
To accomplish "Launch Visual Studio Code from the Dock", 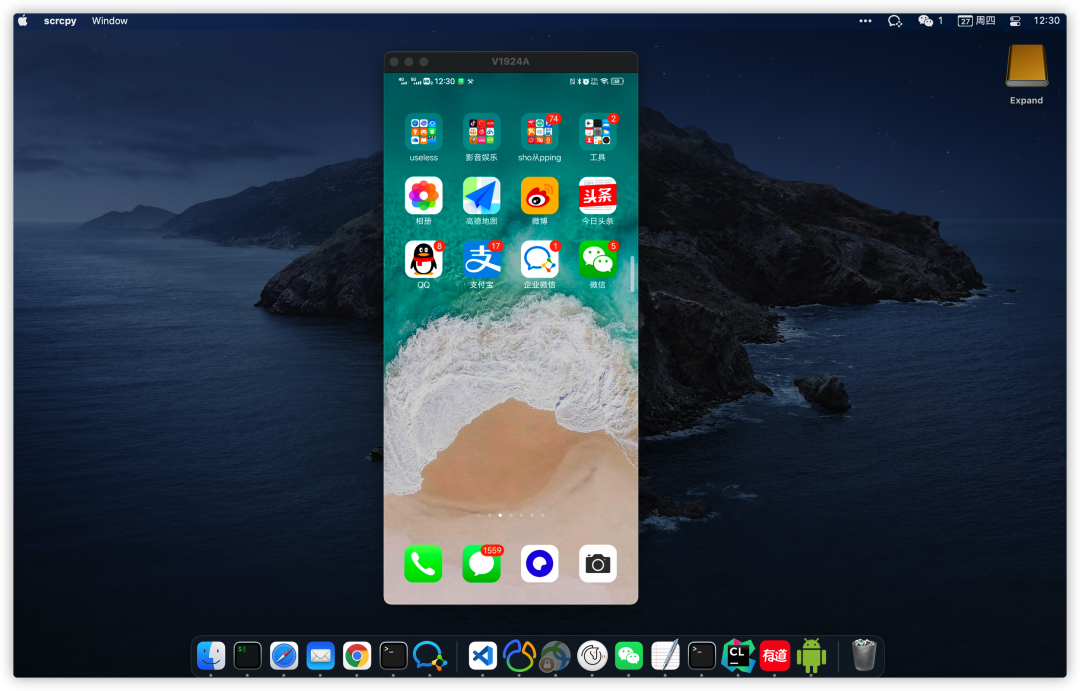I will coord(482,655).
